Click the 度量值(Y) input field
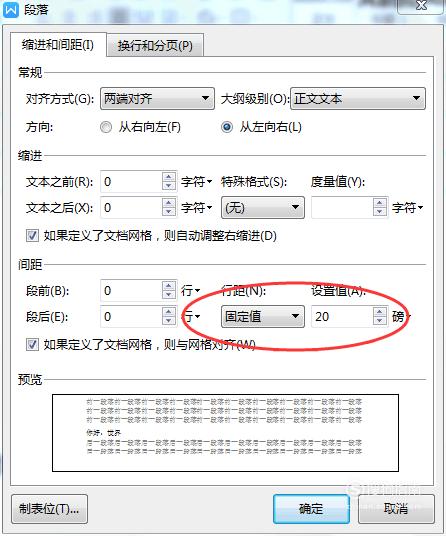Screen dimensions: 446x536 pyautogui.click(x=342, y=207)
